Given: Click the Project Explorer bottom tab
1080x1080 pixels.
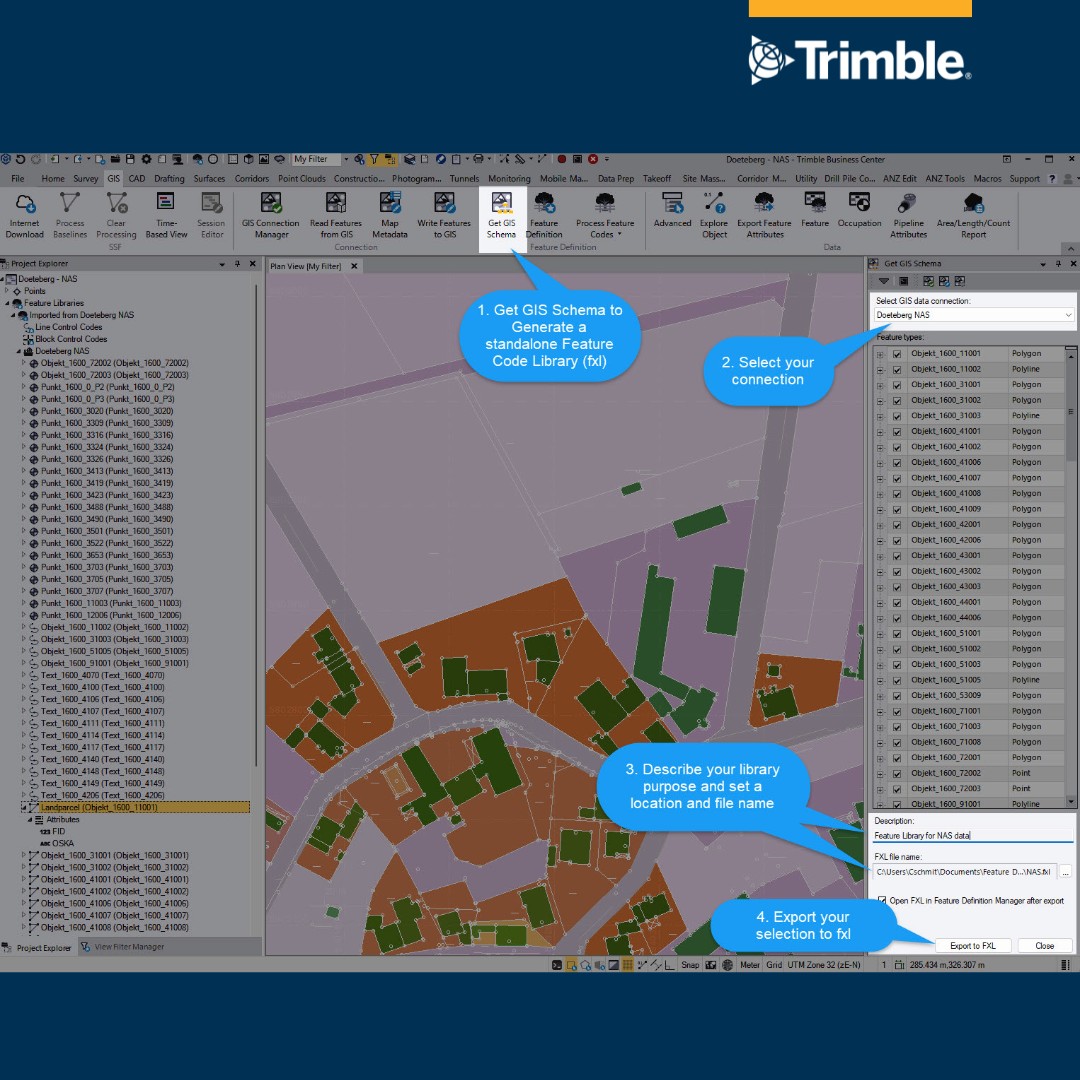Looking at the screenshot, I should click(x=38, y=948).
